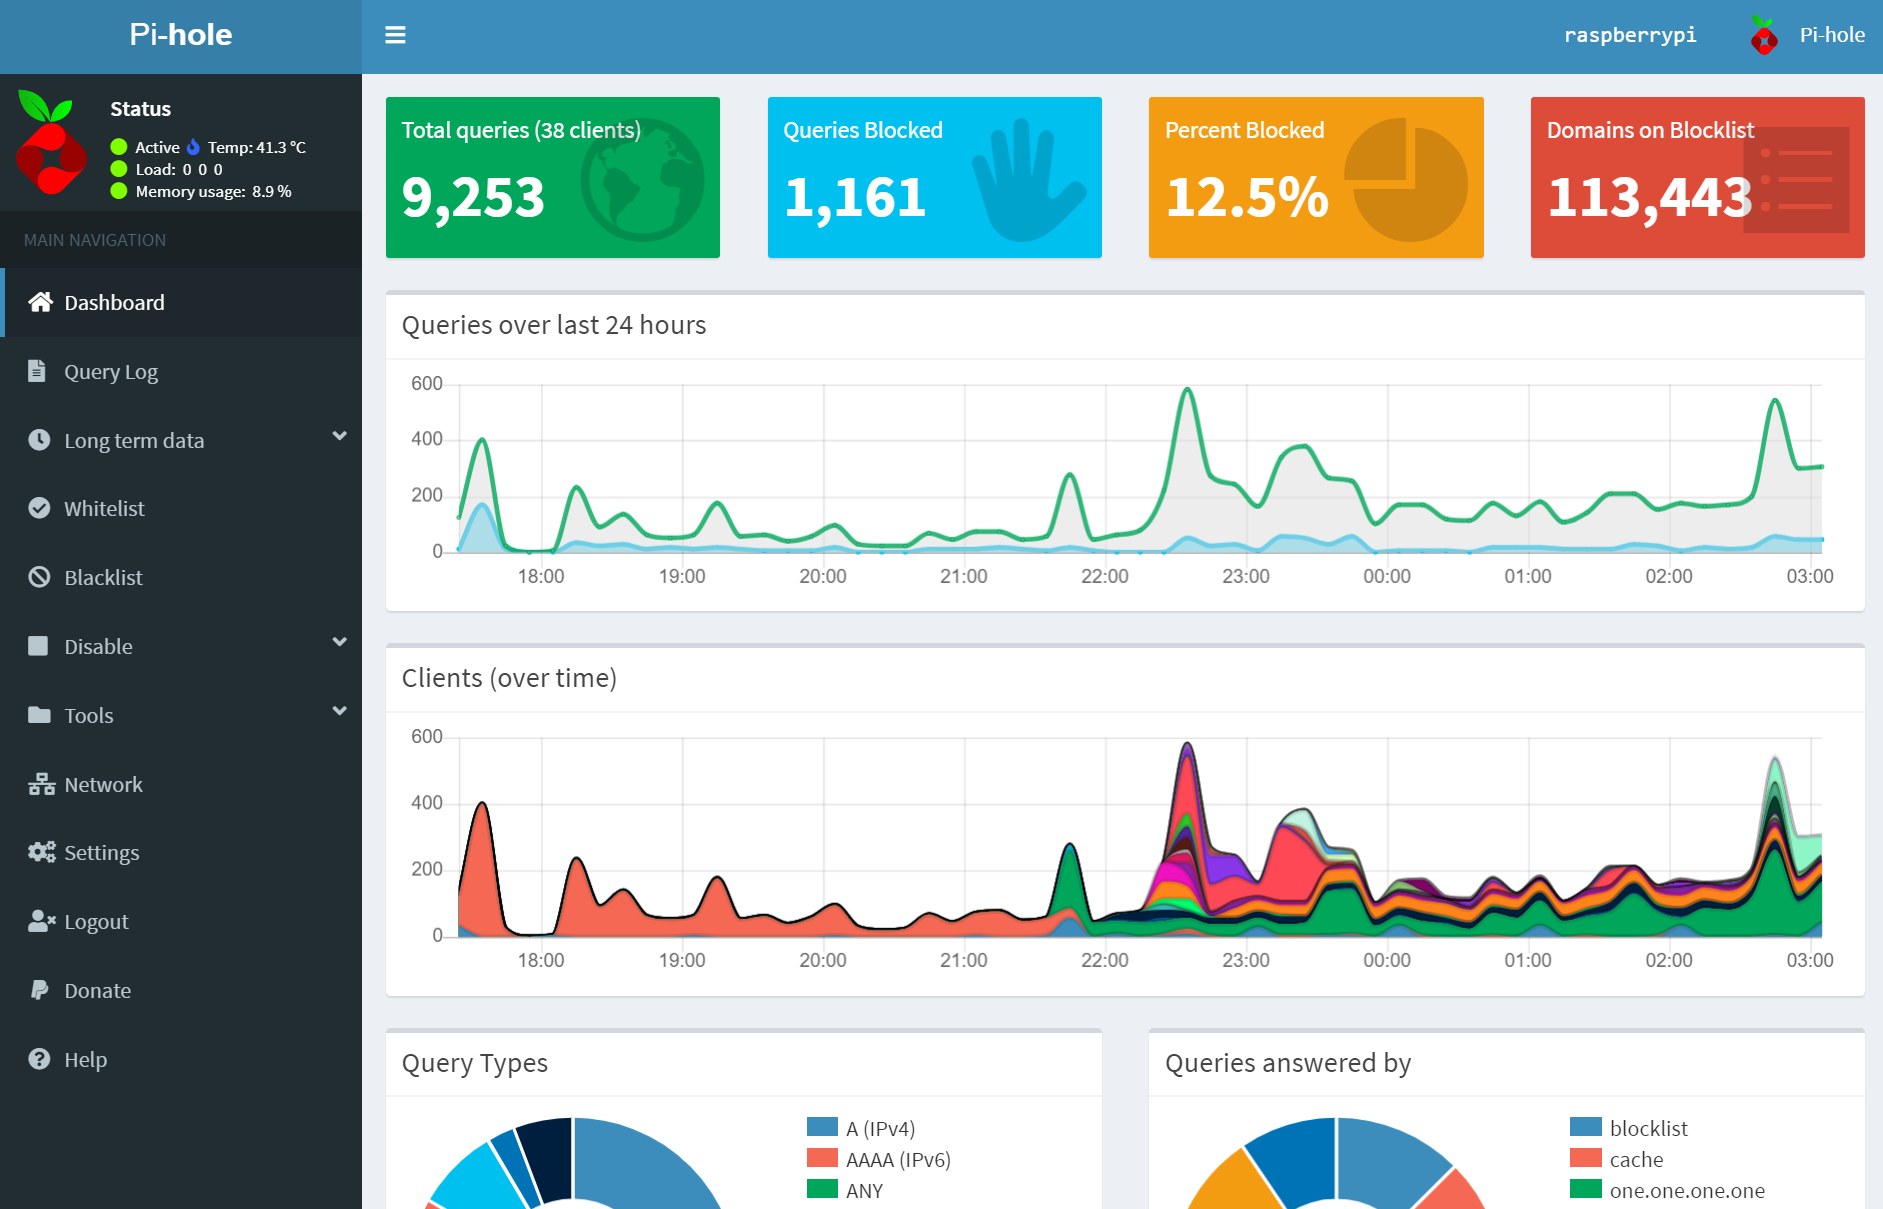Click the Pi-hole title link in header
Screen dimensions: 1883x1209
point(181,35)
